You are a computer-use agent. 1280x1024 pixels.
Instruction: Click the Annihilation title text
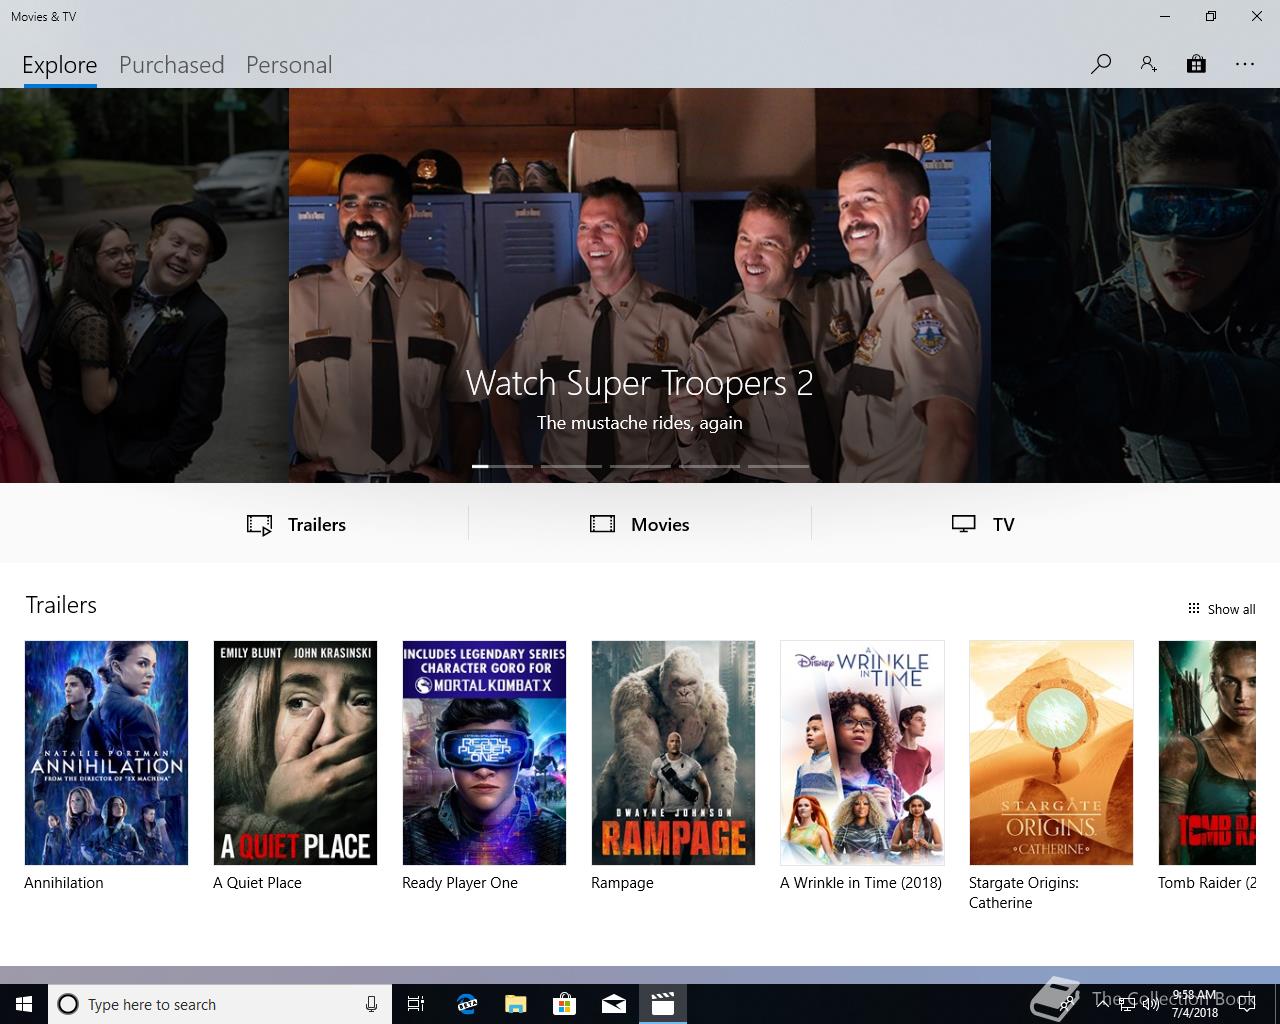tap(64, 883)
